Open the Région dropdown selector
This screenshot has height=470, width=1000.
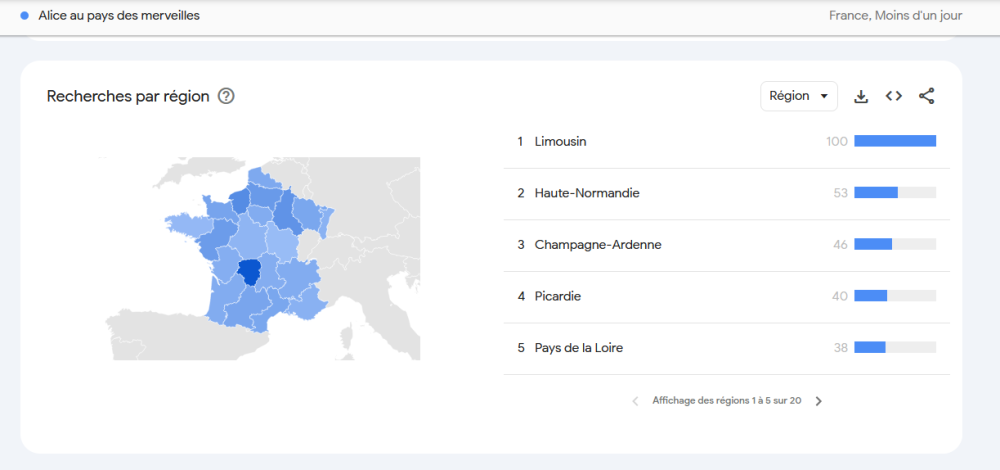click(798, 96)
